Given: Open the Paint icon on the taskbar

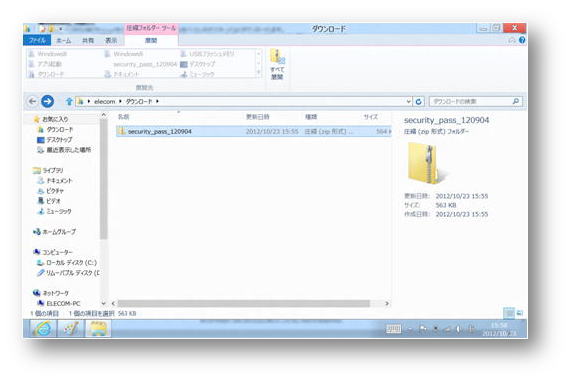Looking at the screenshot, I should click(71, 329).
